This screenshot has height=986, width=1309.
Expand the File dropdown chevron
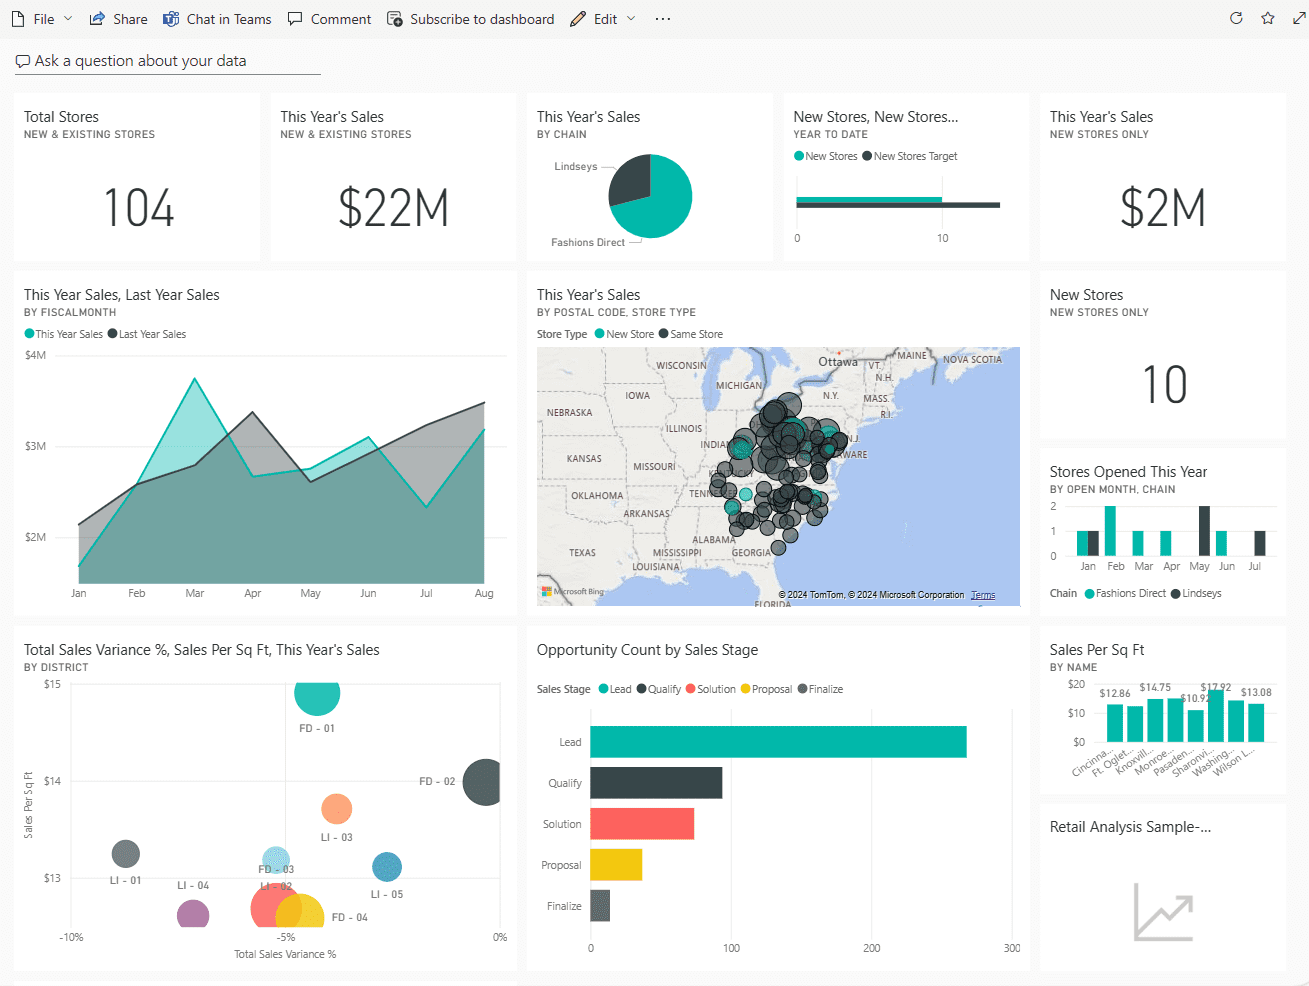(67, 18)
